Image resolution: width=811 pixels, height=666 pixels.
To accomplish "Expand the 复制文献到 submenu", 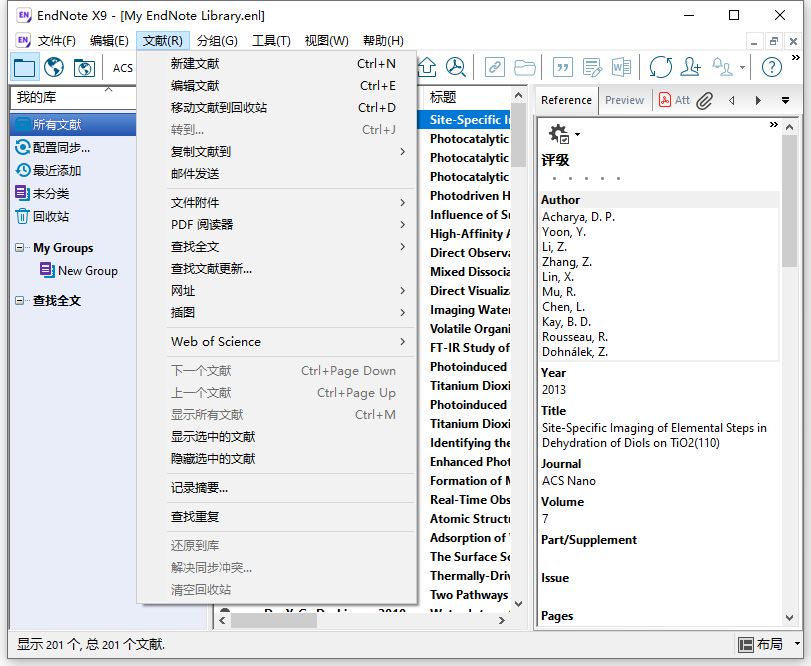I will pyautogui.click(x=403, y=152).
